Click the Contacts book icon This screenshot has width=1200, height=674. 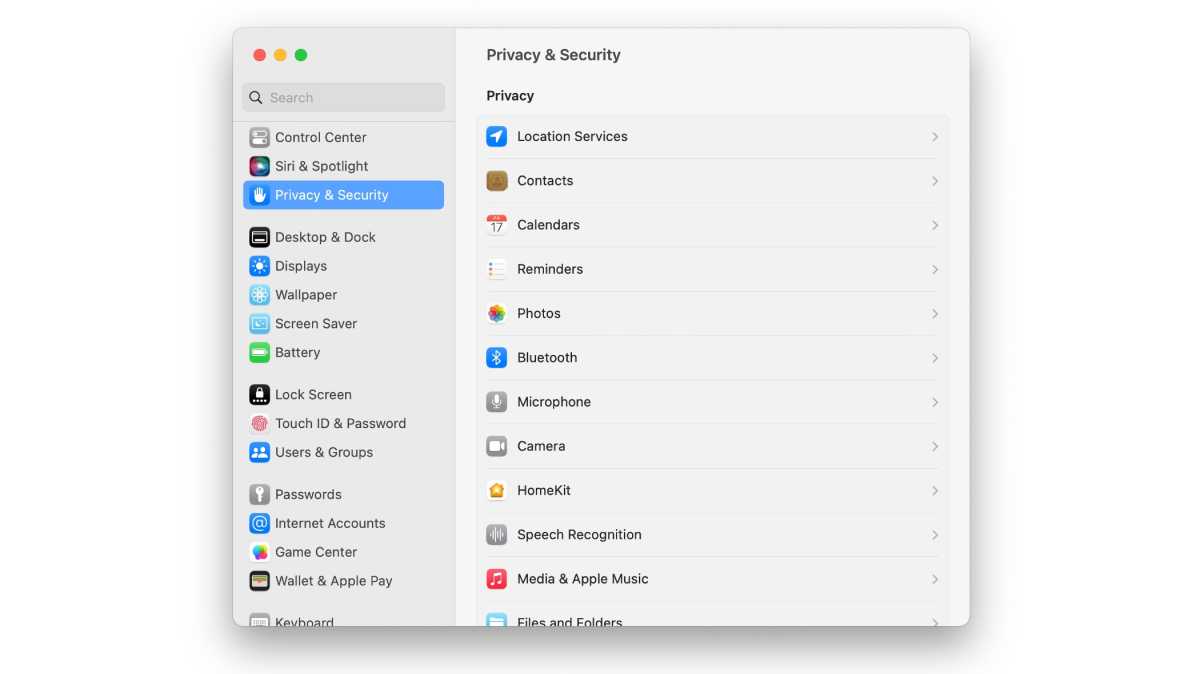[496, 181]
